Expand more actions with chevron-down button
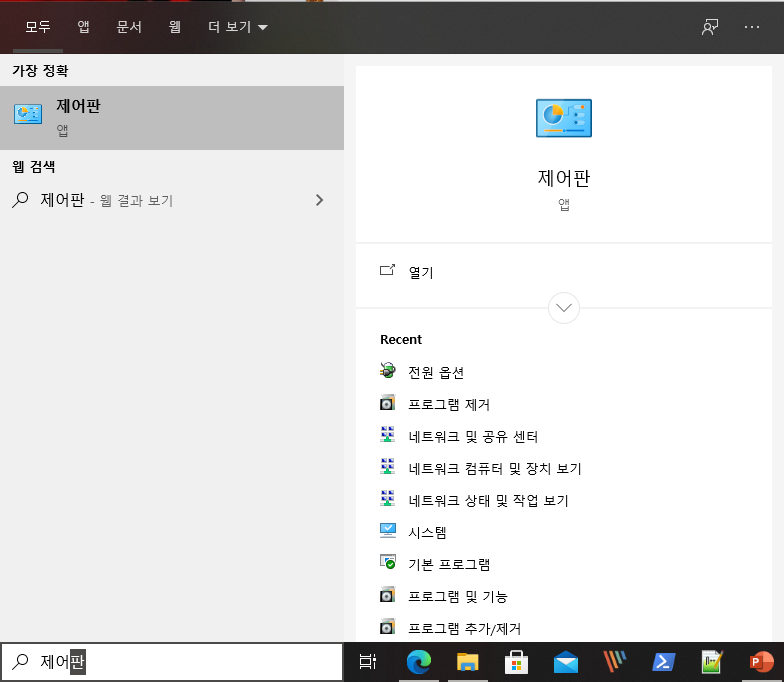The height and width of the screenshot is (682, 784). coord(564,308)
